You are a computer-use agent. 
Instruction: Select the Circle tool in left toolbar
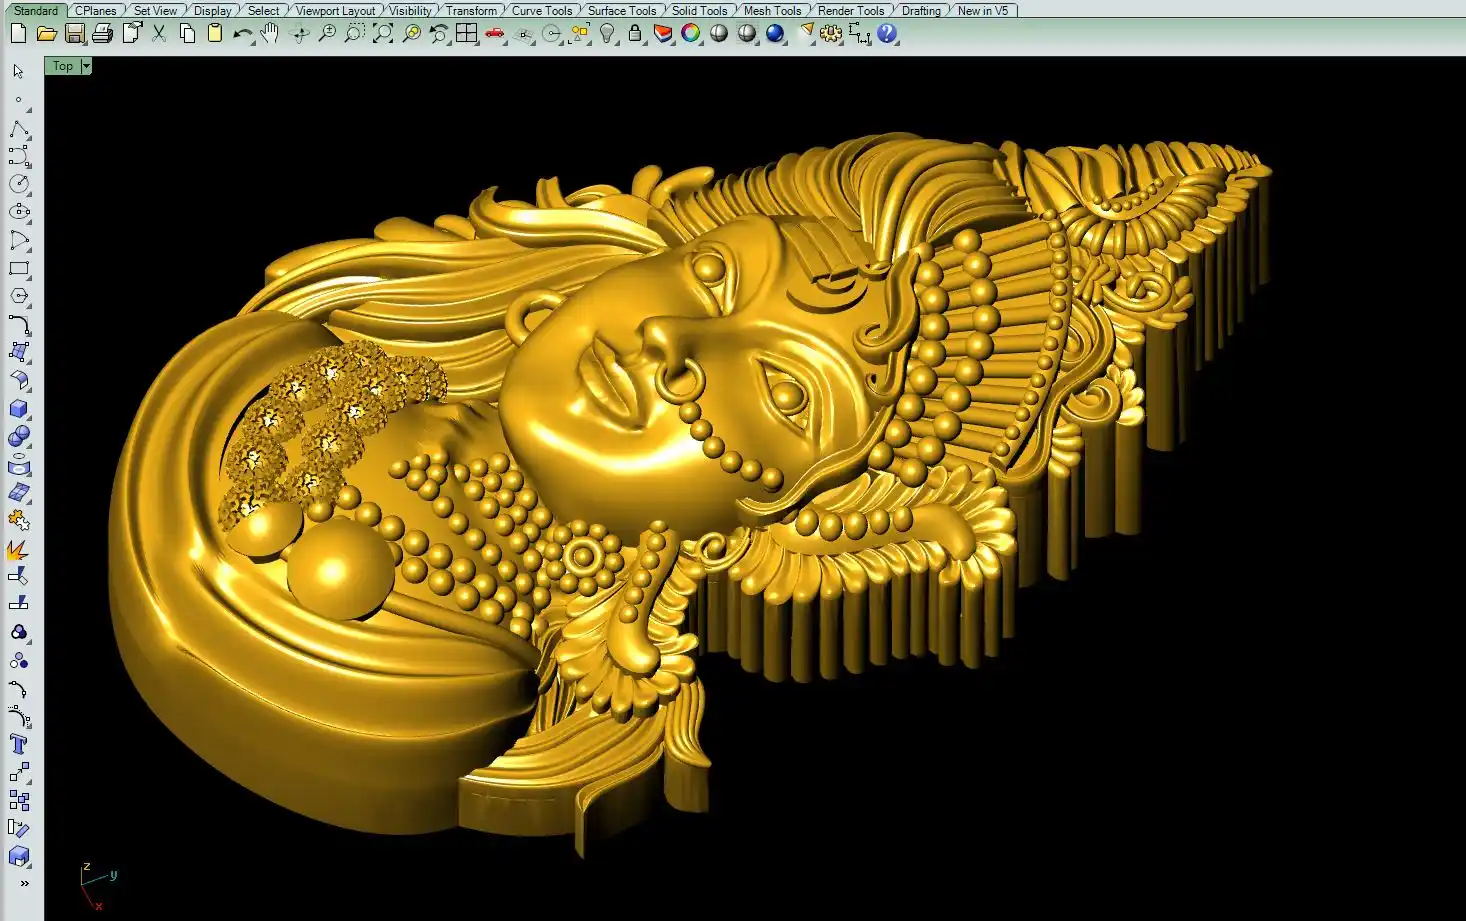[19, 184]
